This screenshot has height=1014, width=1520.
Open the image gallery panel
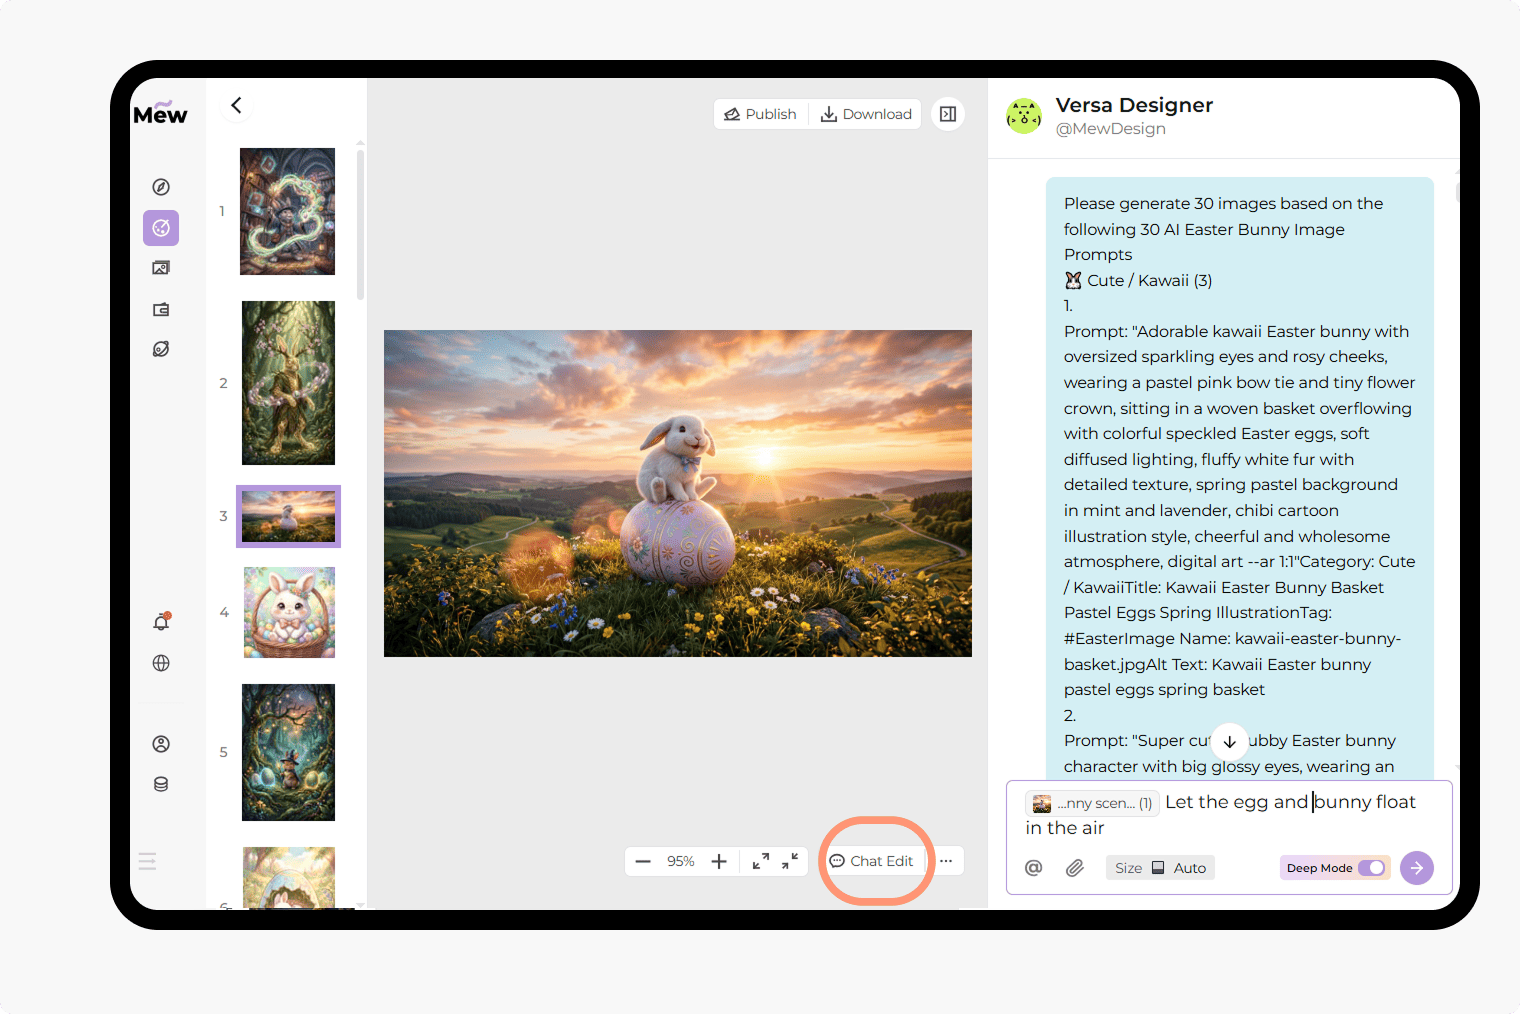(x=160, y=267)
